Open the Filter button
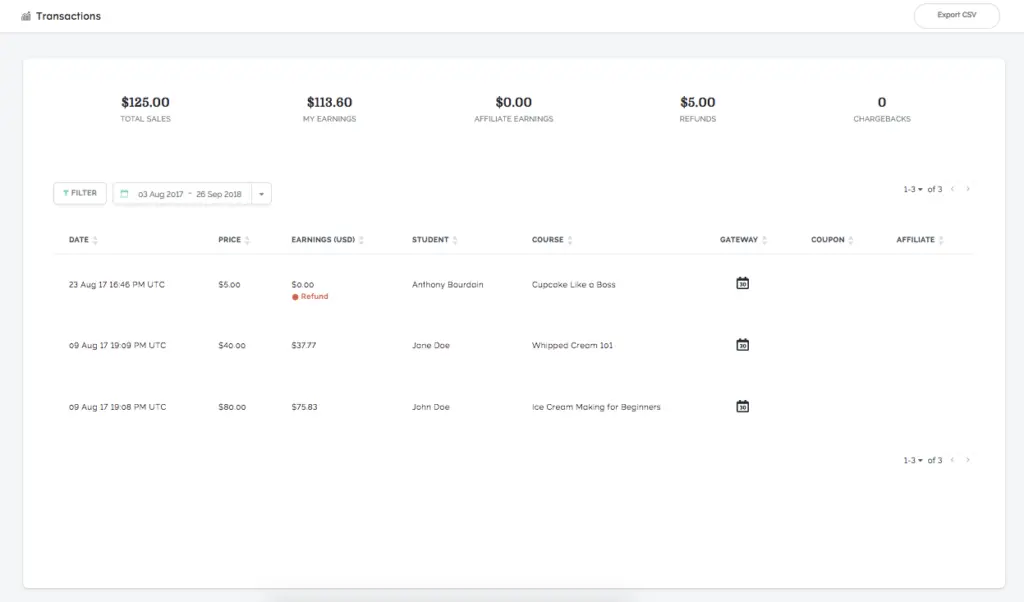1024x602 pixels. tap(80, 193)
